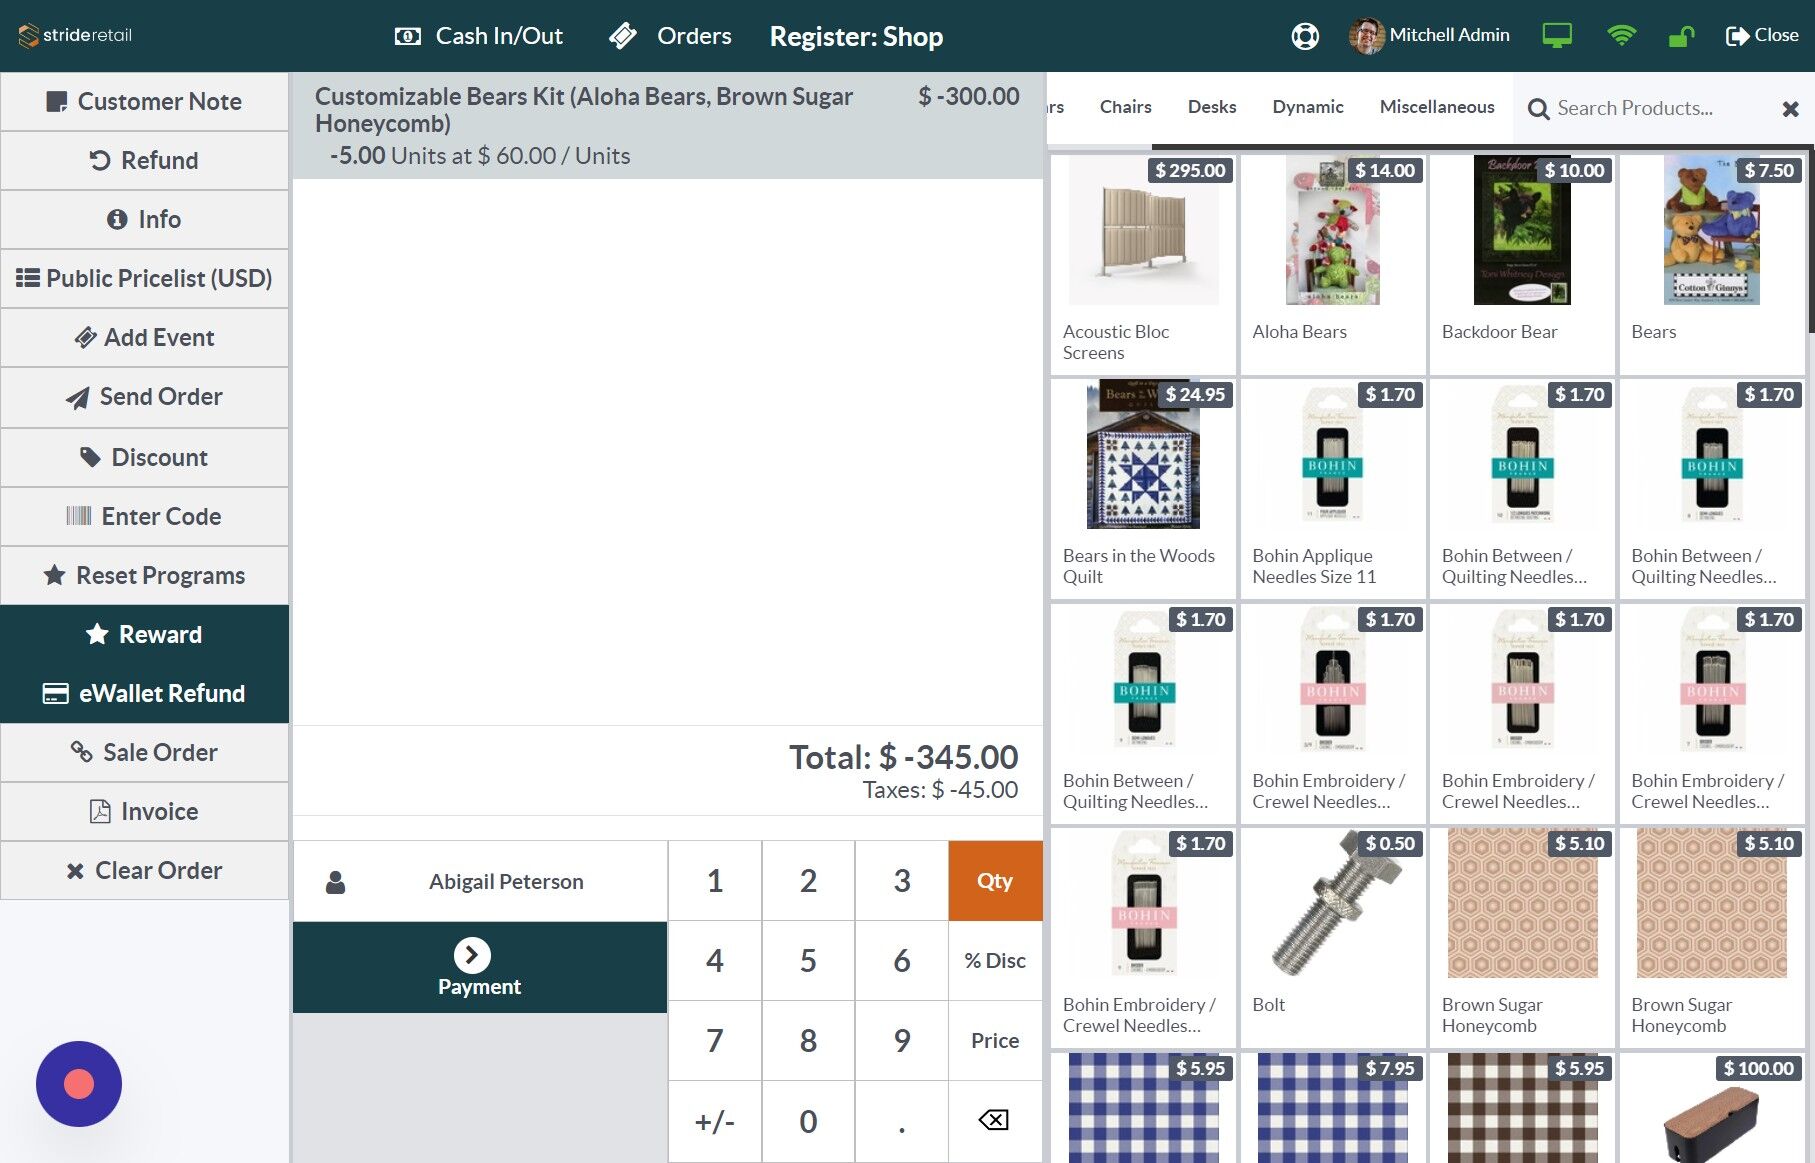Switch to the Chairs category tab
Viewport: 1815px width, 1163px height.
point(1125,107)
